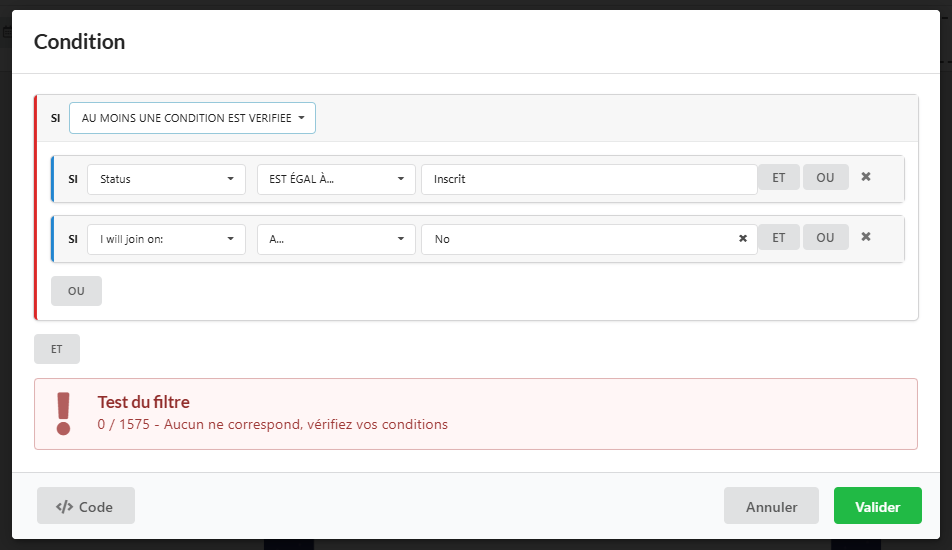Expand the 'I will join on:' field dropdown
952x550 pixels.
166,239
